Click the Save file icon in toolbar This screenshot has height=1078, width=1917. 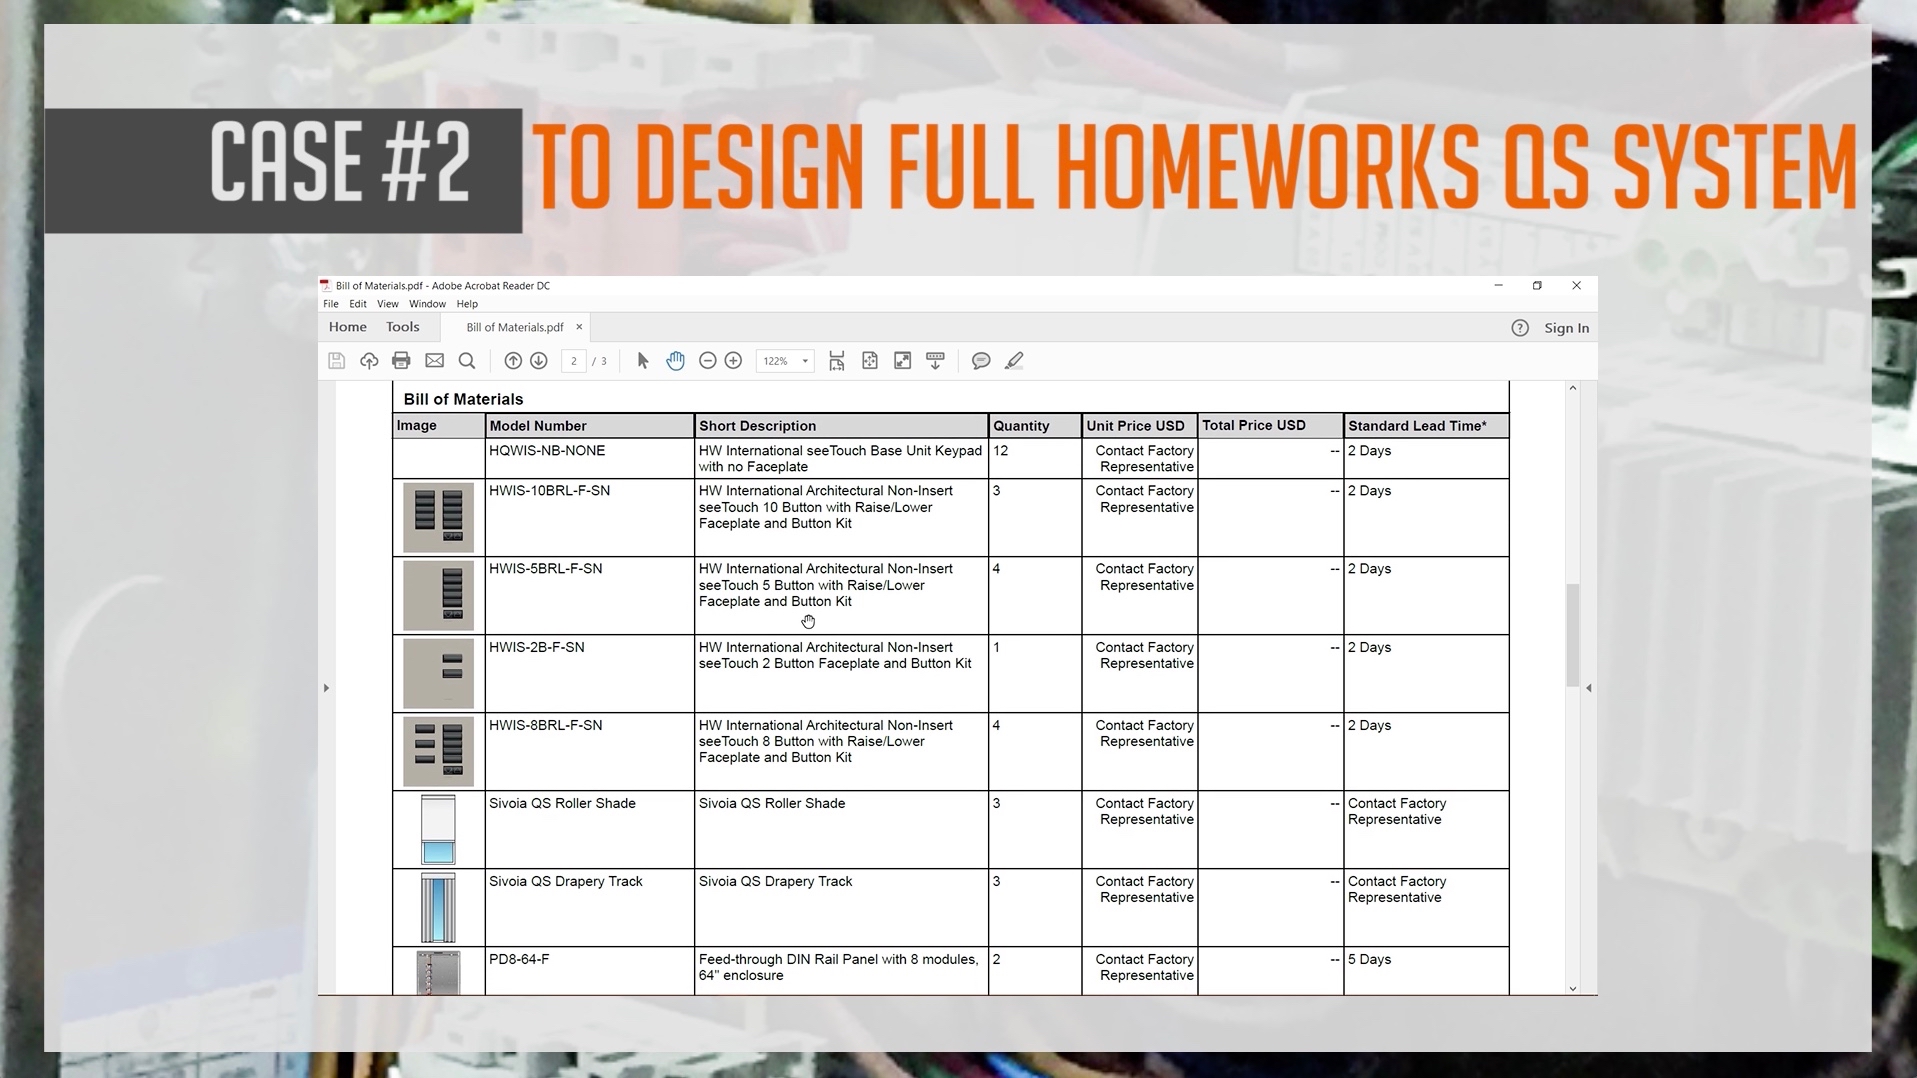336,361
